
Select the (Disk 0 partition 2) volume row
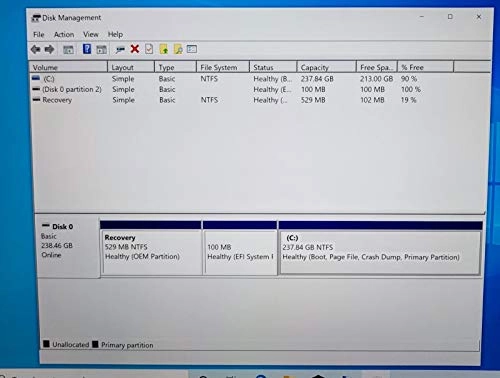click(72, 90)
